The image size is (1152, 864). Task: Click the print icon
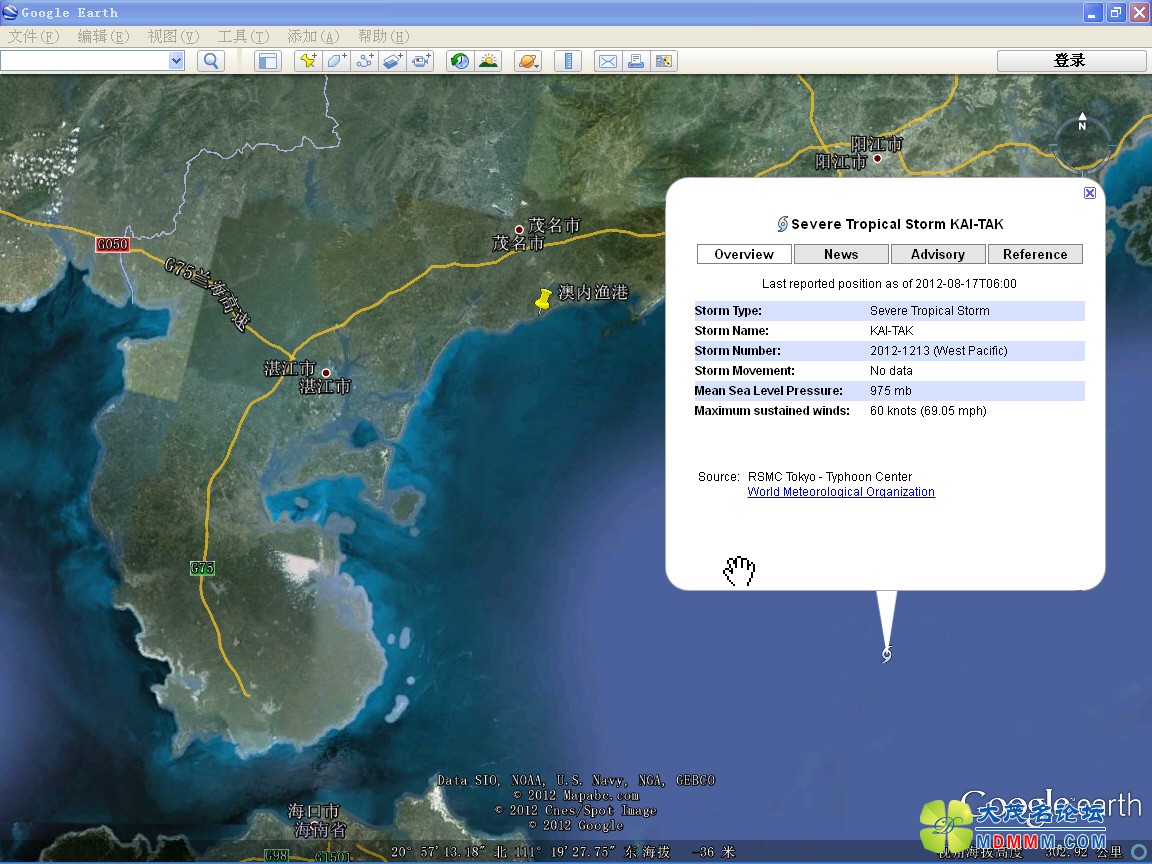coord(636,61)
